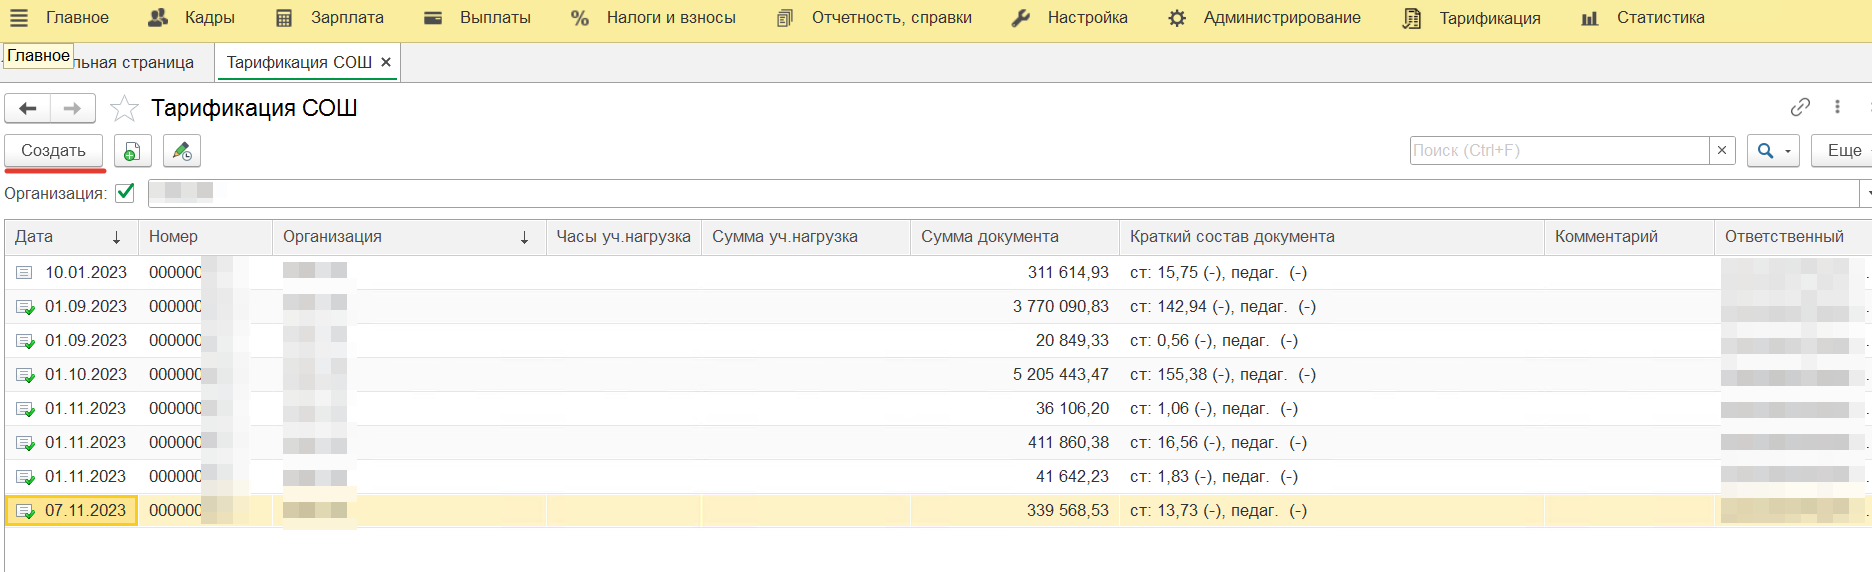Expand the Еще menu
Viewport: 1872px width, 572px height.
1843,151
